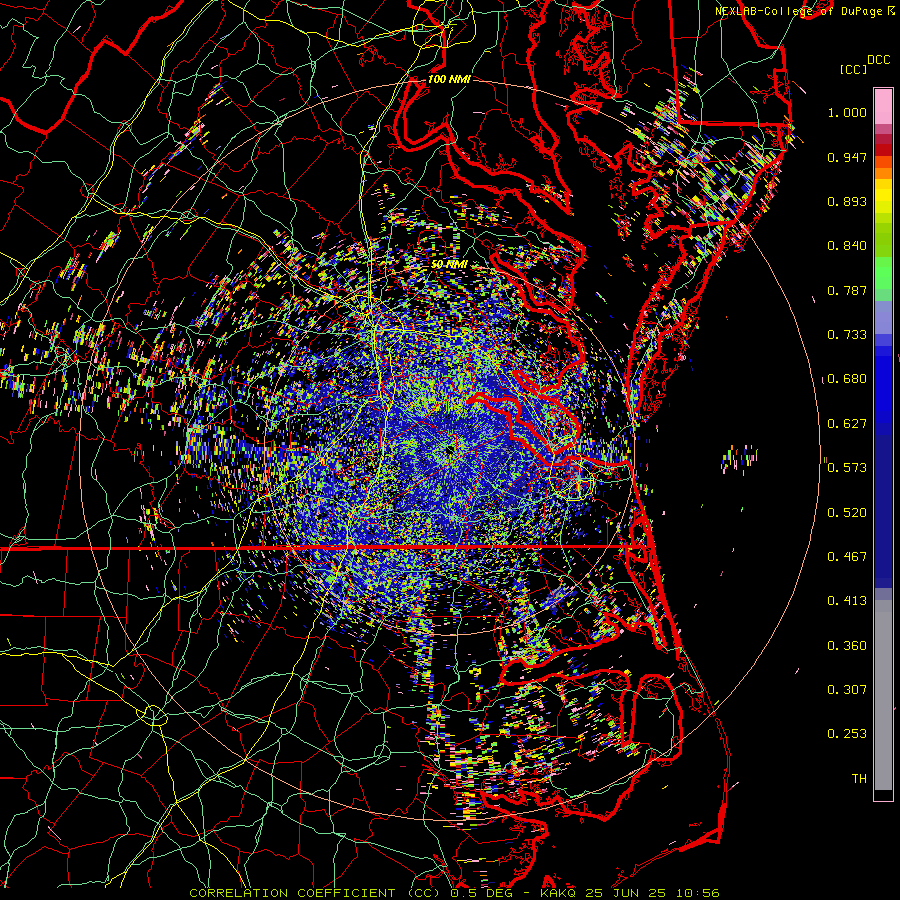Click the CORRELATION COEFFICIENT (CC) caption text
Viewport: 900px width, 900px height.
pos(315,893)
